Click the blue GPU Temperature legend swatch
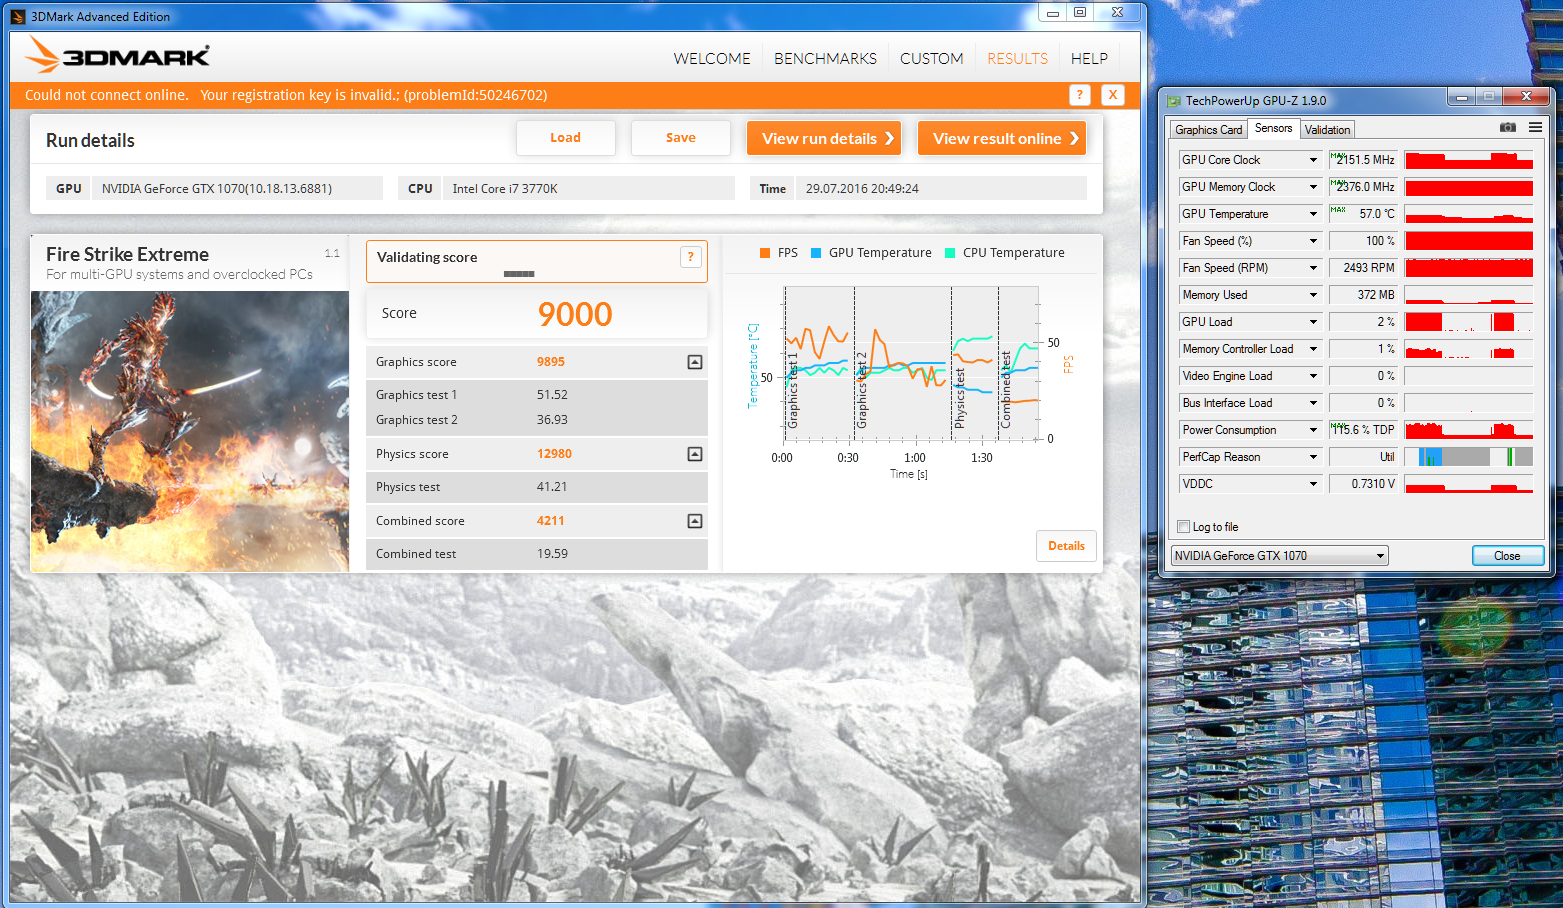The width and height of the screenshot is (1563, 908). tap(816, 253)
